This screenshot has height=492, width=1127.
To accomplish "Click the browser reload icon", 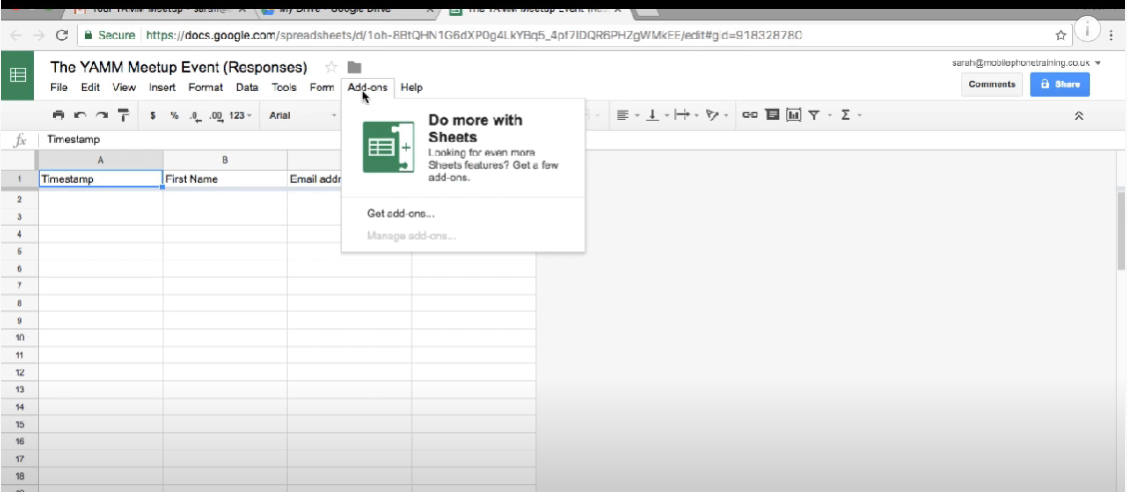I will click(62, 34).
